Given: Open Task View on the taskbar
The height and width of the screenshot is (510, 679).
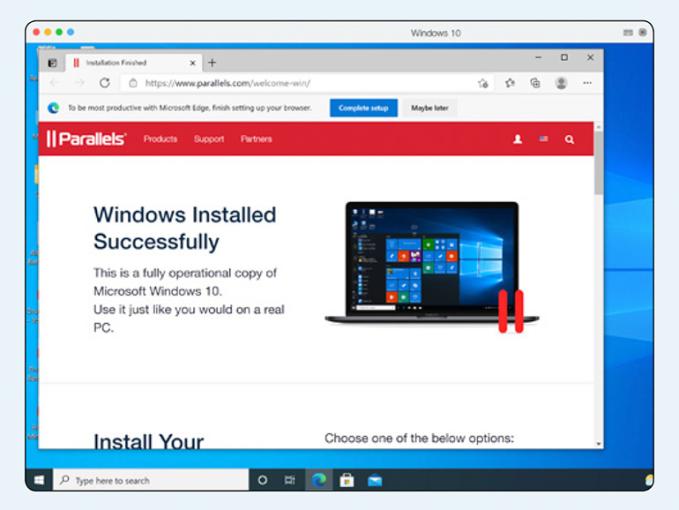Looking at the screenshot, I should [x=290, y=480].
